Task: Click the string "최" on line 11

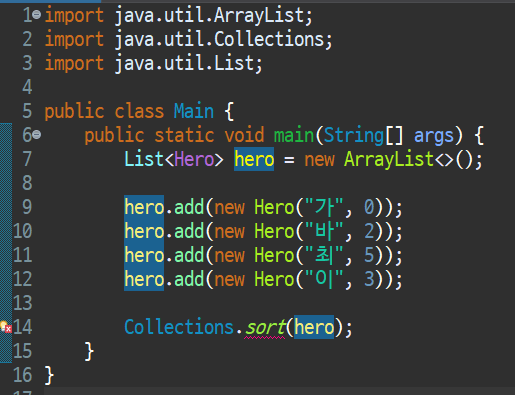Action: click(324, 255)
